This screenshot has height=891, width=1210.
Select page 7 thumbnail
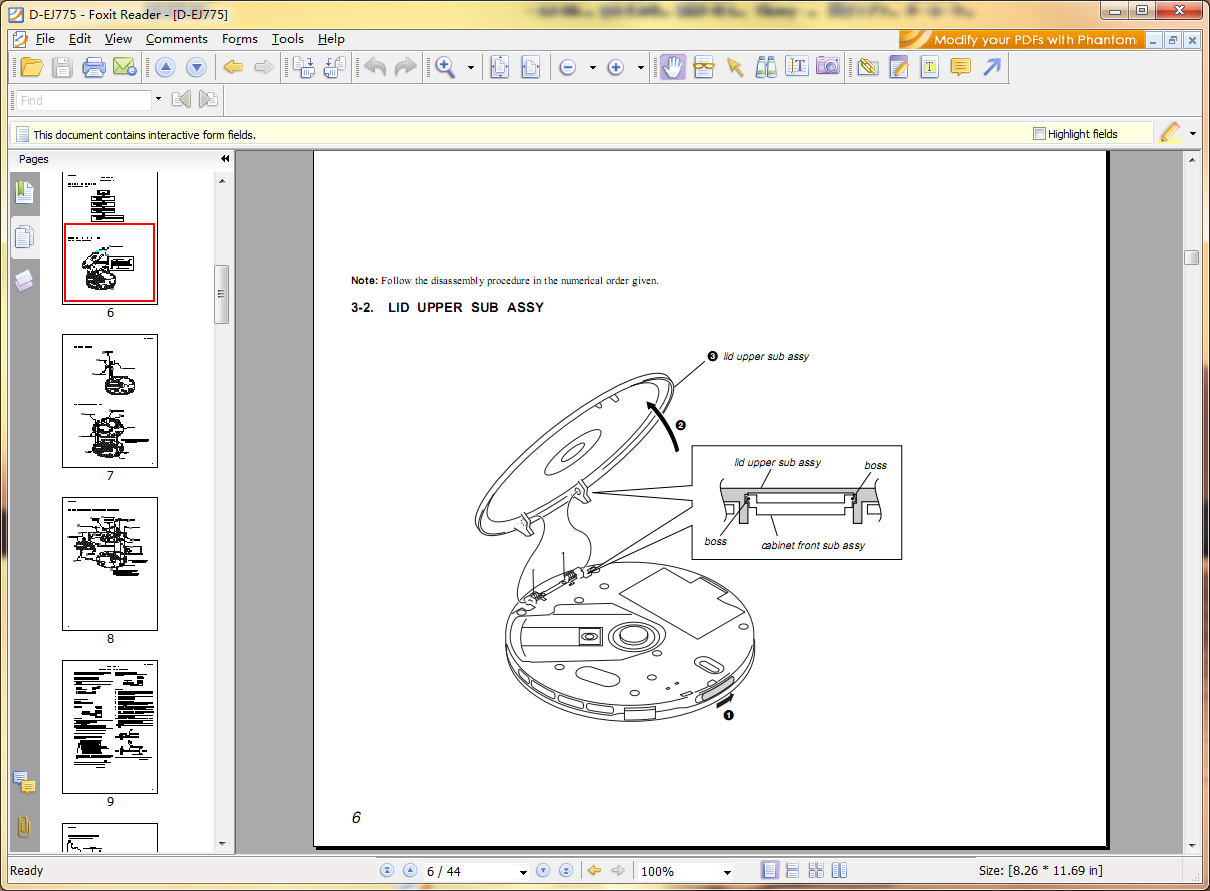pyautogui.click(x=110, y=401)
